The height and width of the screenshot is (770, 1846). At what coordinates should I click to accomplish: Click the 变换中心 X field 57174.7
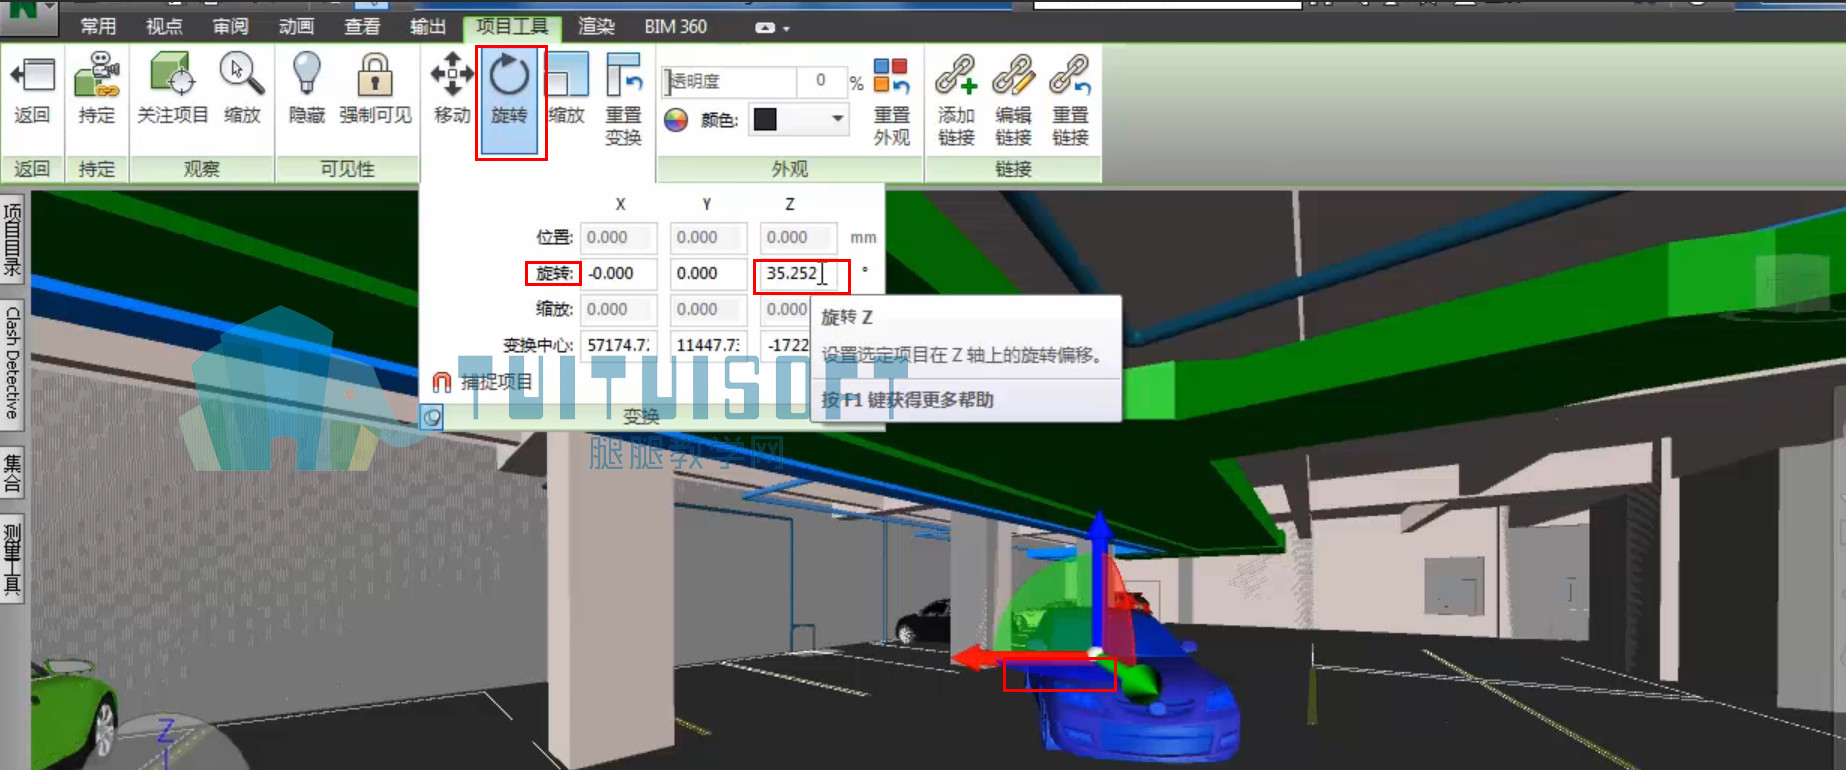[x=618, y=345]
